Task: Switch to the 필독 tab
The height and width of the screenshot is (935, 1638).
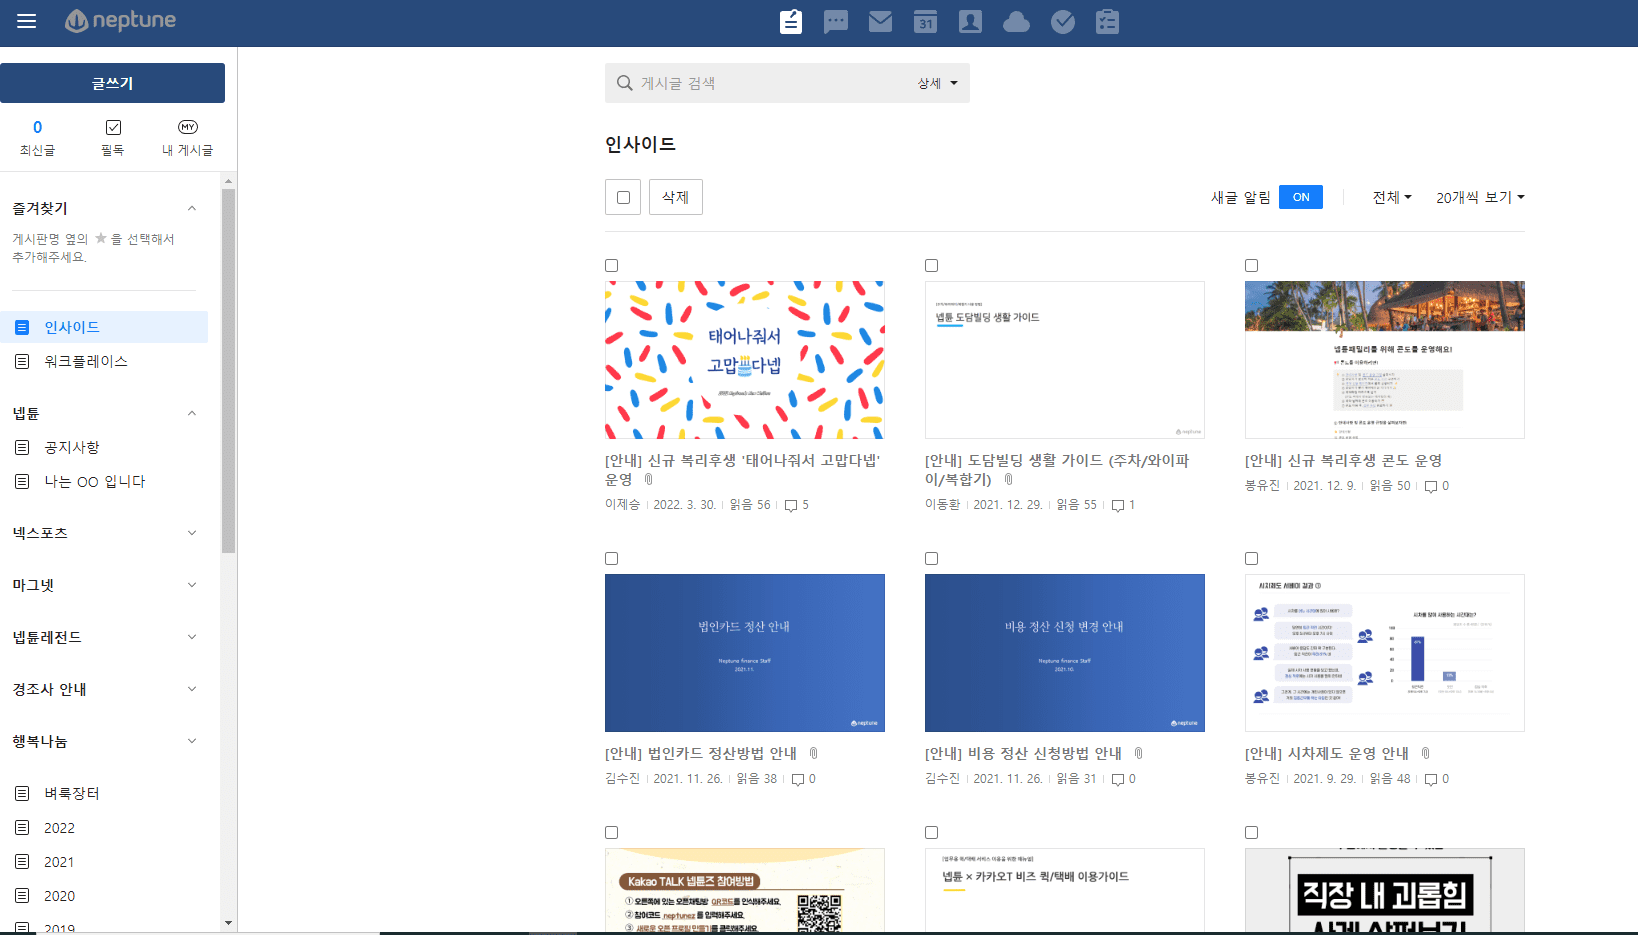Action: (112, 138)
